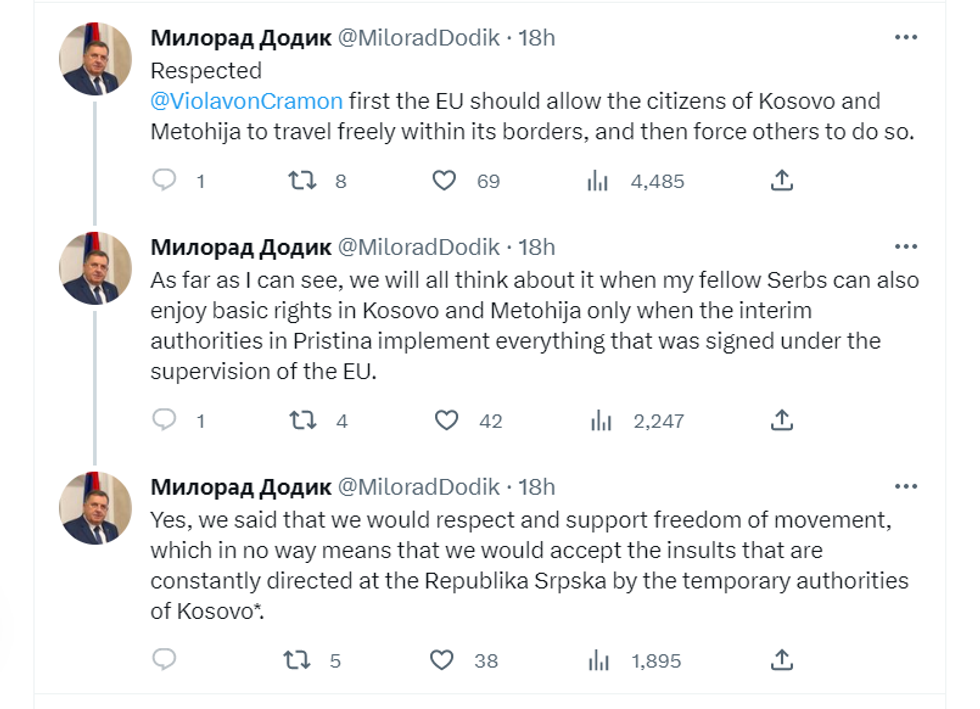Screen dimensions: 980x709
Task: Open more options menu on first tweet
Action: point(905,38)
